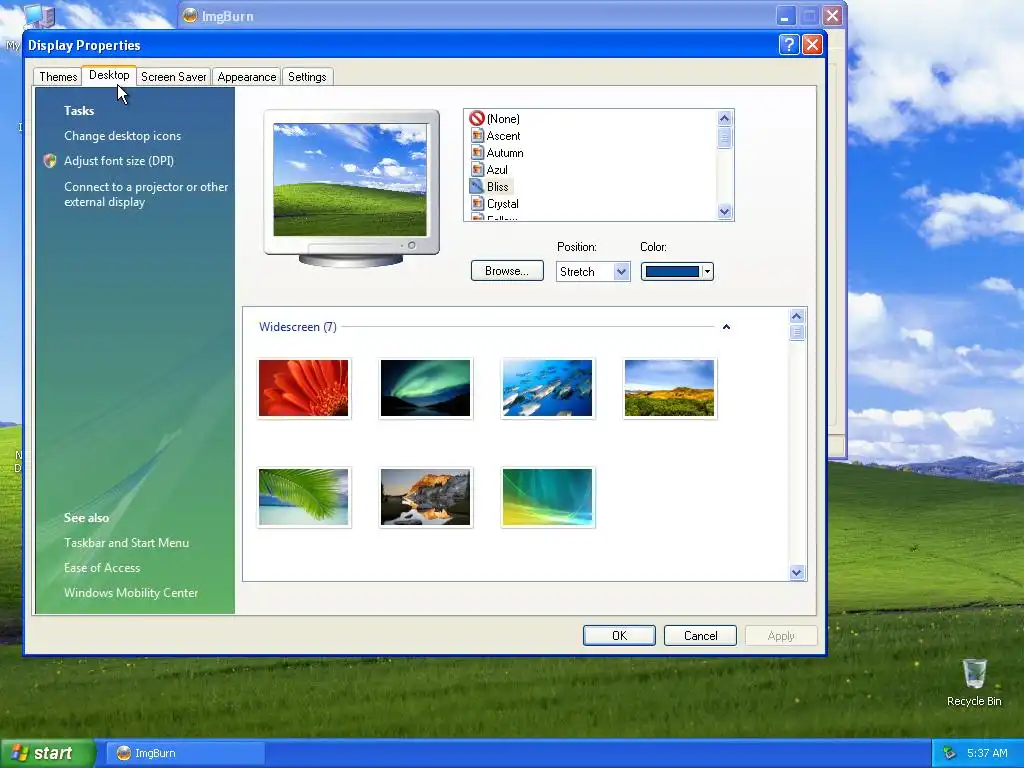Switch to the Desktop tab
1024x768 pixels.
point(109,75)
